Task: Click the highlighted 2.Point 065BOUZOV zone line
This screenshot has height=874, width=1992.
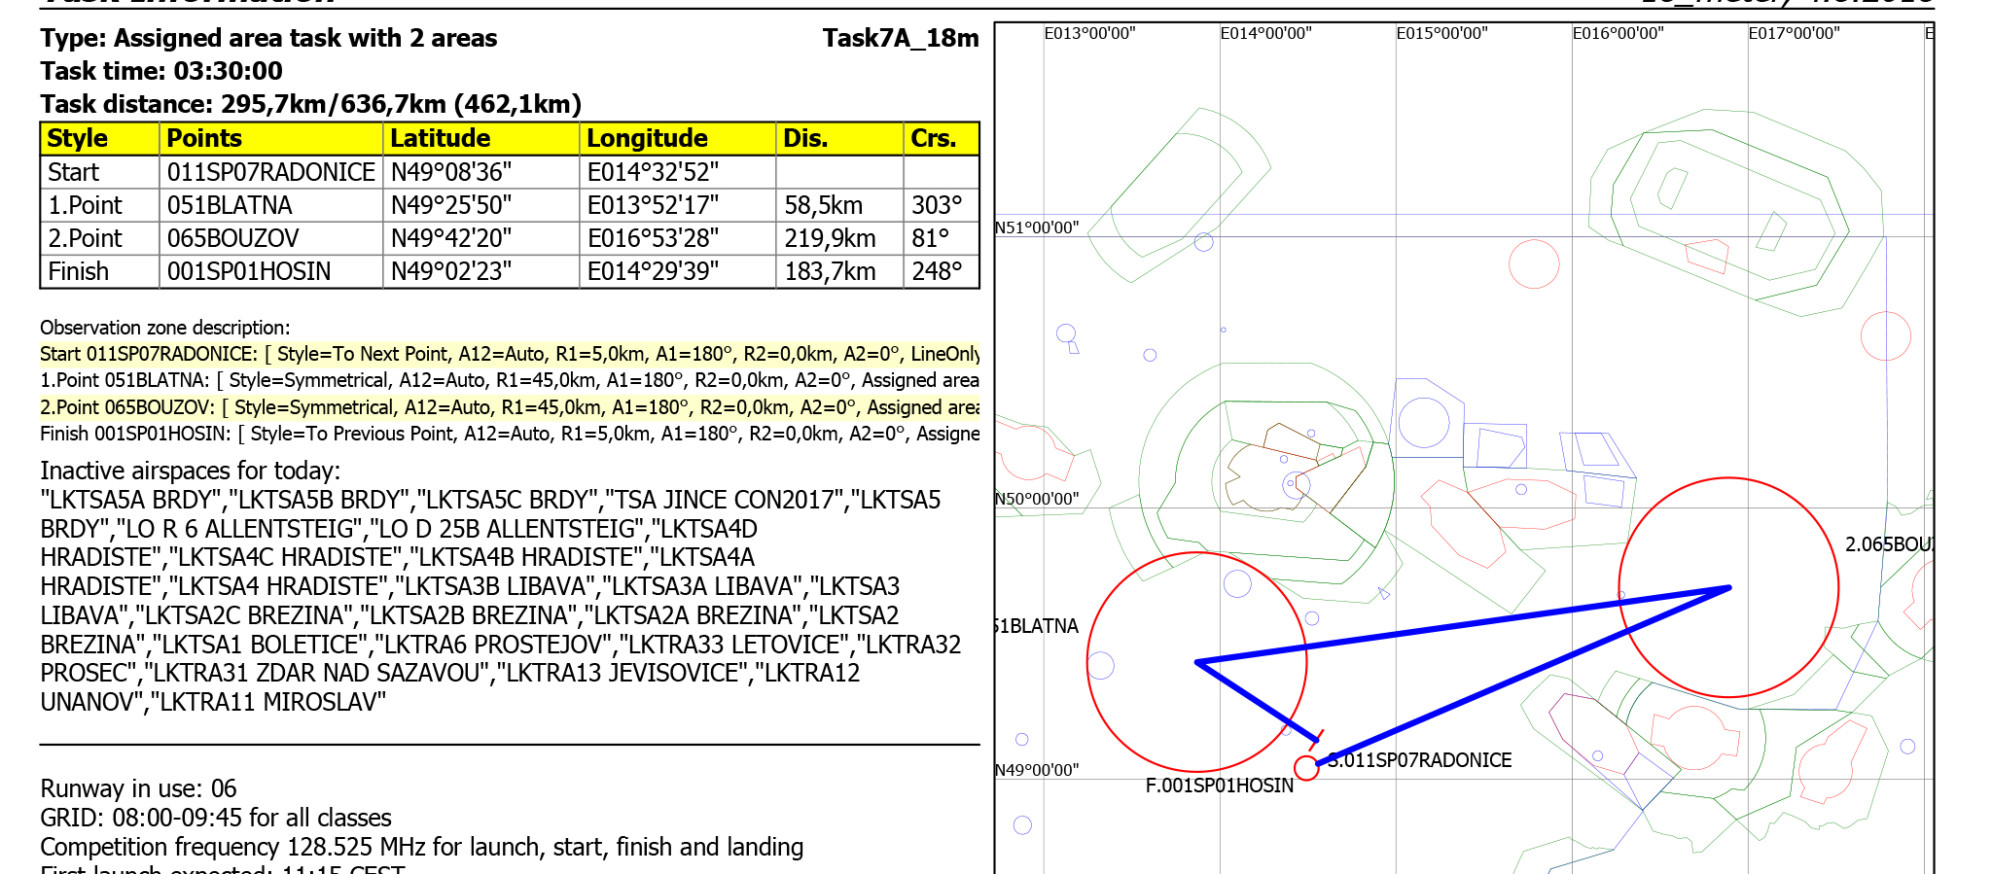Action: [509, 408]
